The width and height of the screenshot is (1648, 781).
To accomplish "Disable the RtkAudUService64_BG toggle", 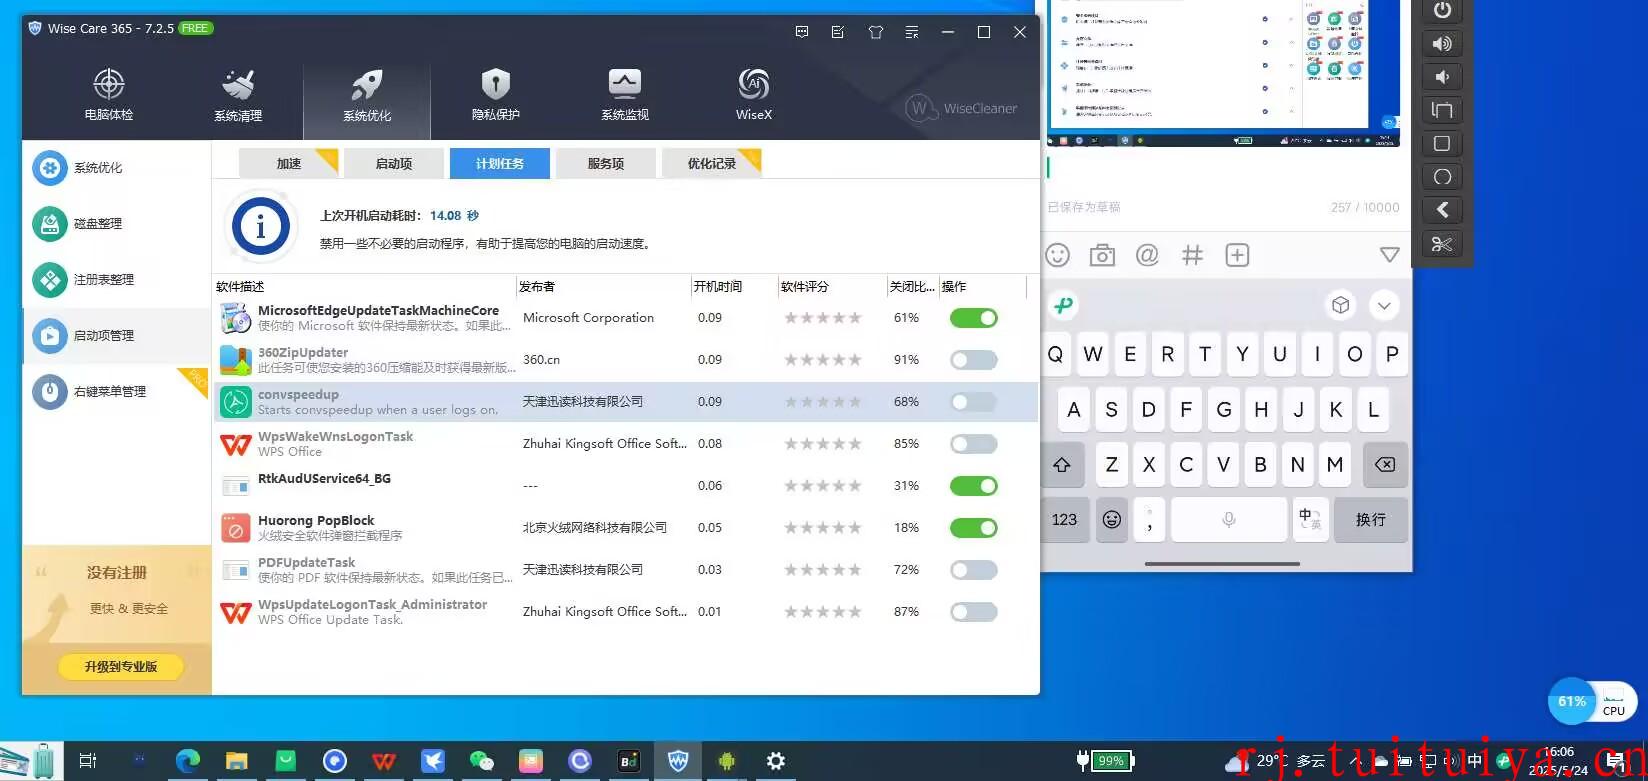I will [x=974, y=486].
